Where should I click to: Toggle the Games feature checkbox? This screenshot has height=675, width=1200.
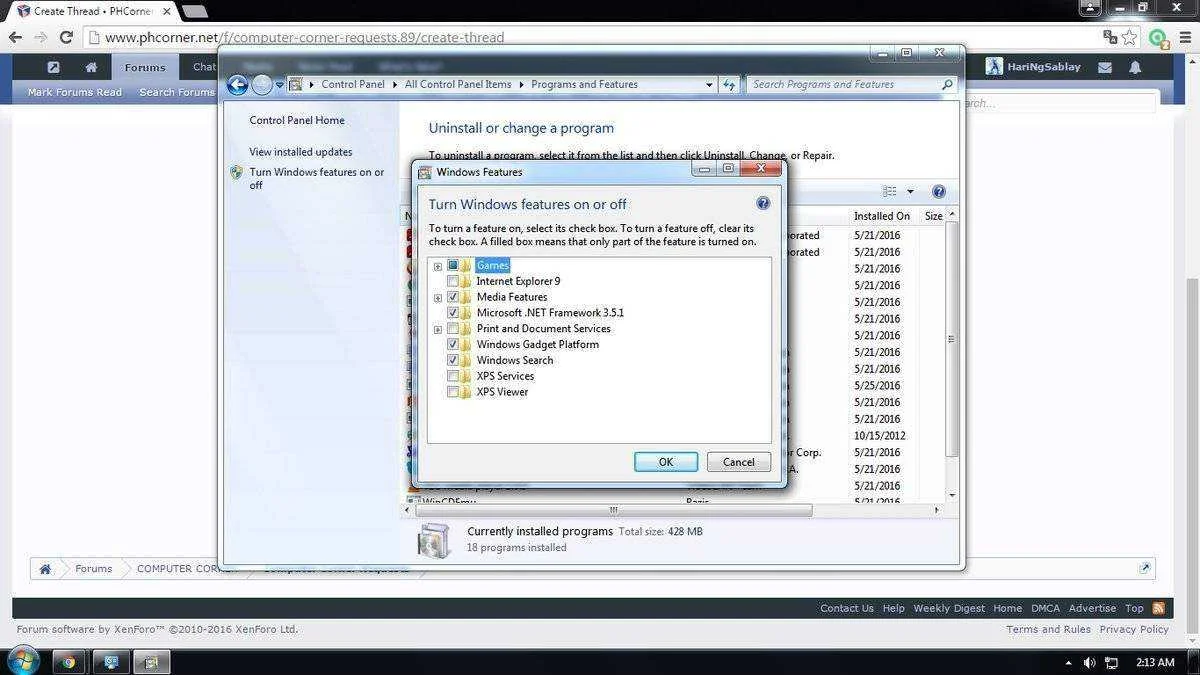point(453,265)
